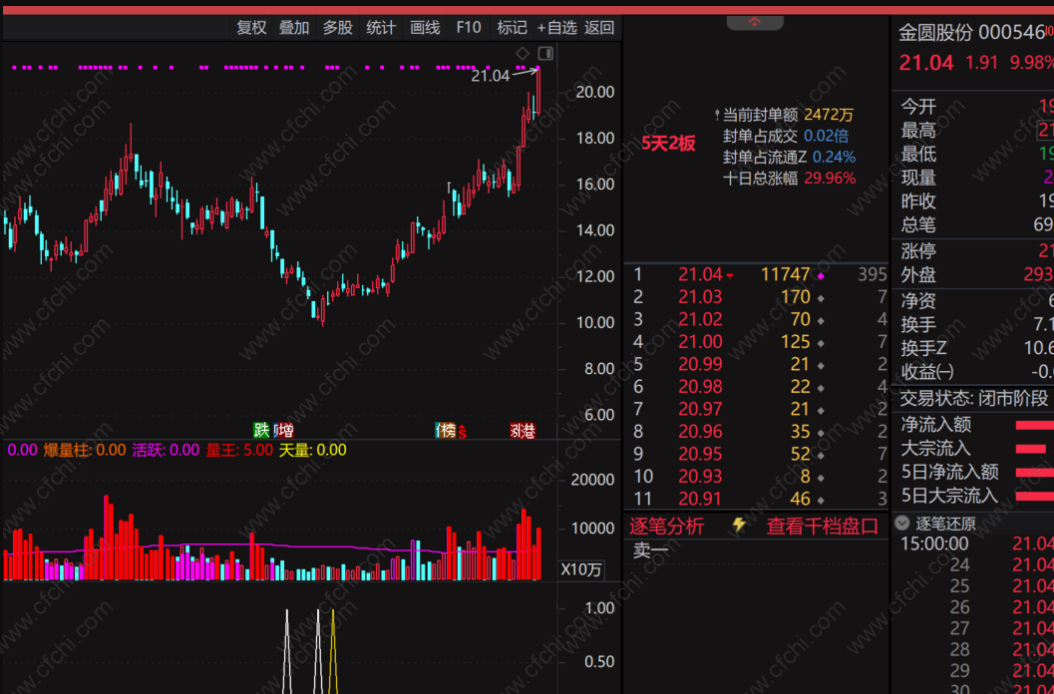The height and width of the screenshot is (694, 1054).
Task: Click the 返回 back button
Action: [599, 28]
